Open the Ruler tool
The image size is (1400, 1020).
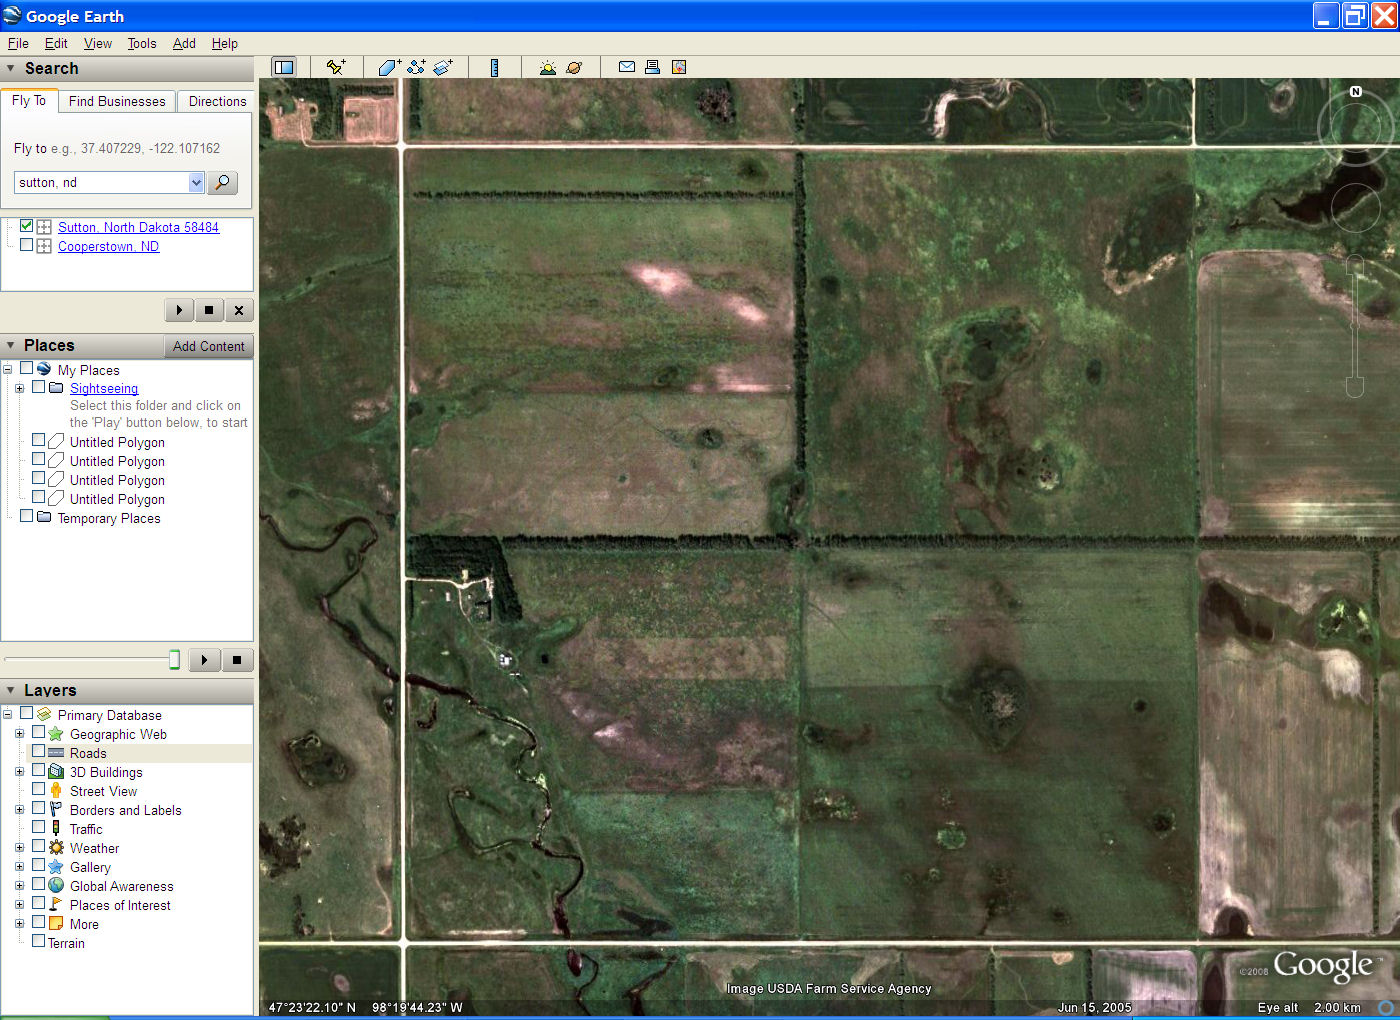pos(494,67)
